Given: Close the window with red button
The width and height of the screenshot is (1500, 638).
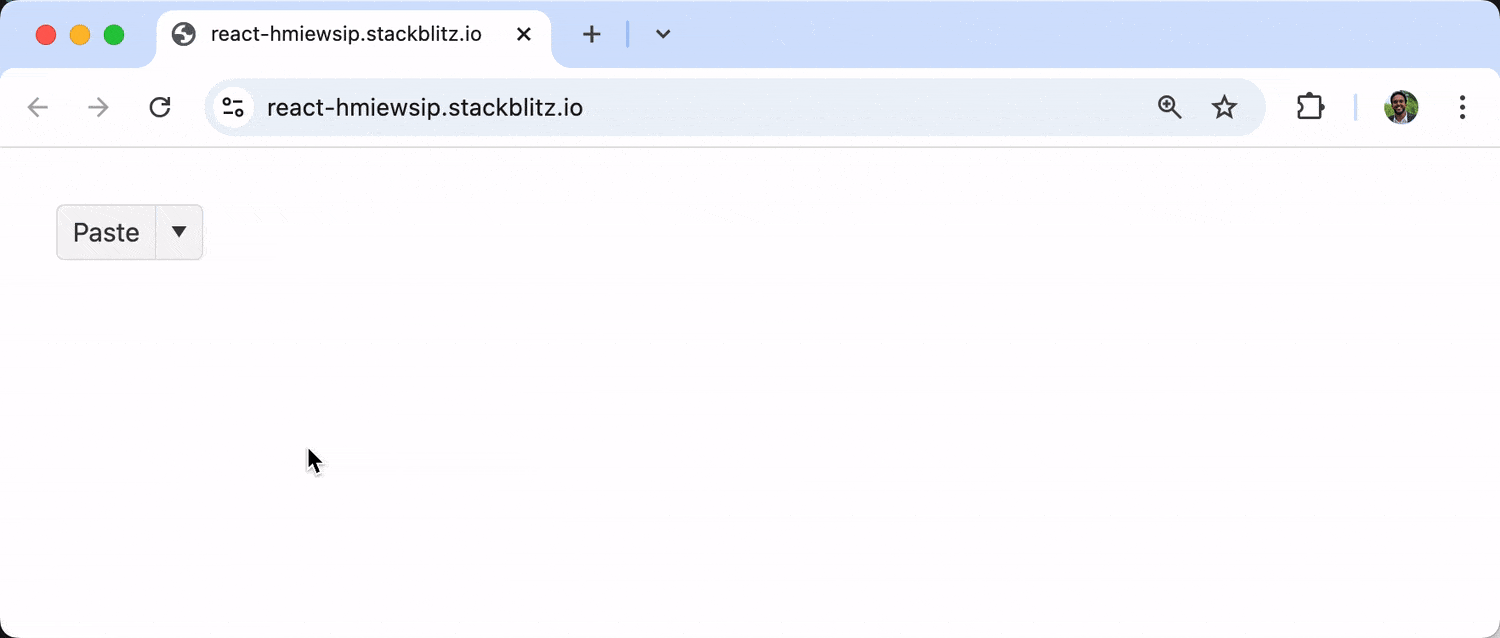Looking at the screenshot, I should pyautogui.click(x=46, y=35).
